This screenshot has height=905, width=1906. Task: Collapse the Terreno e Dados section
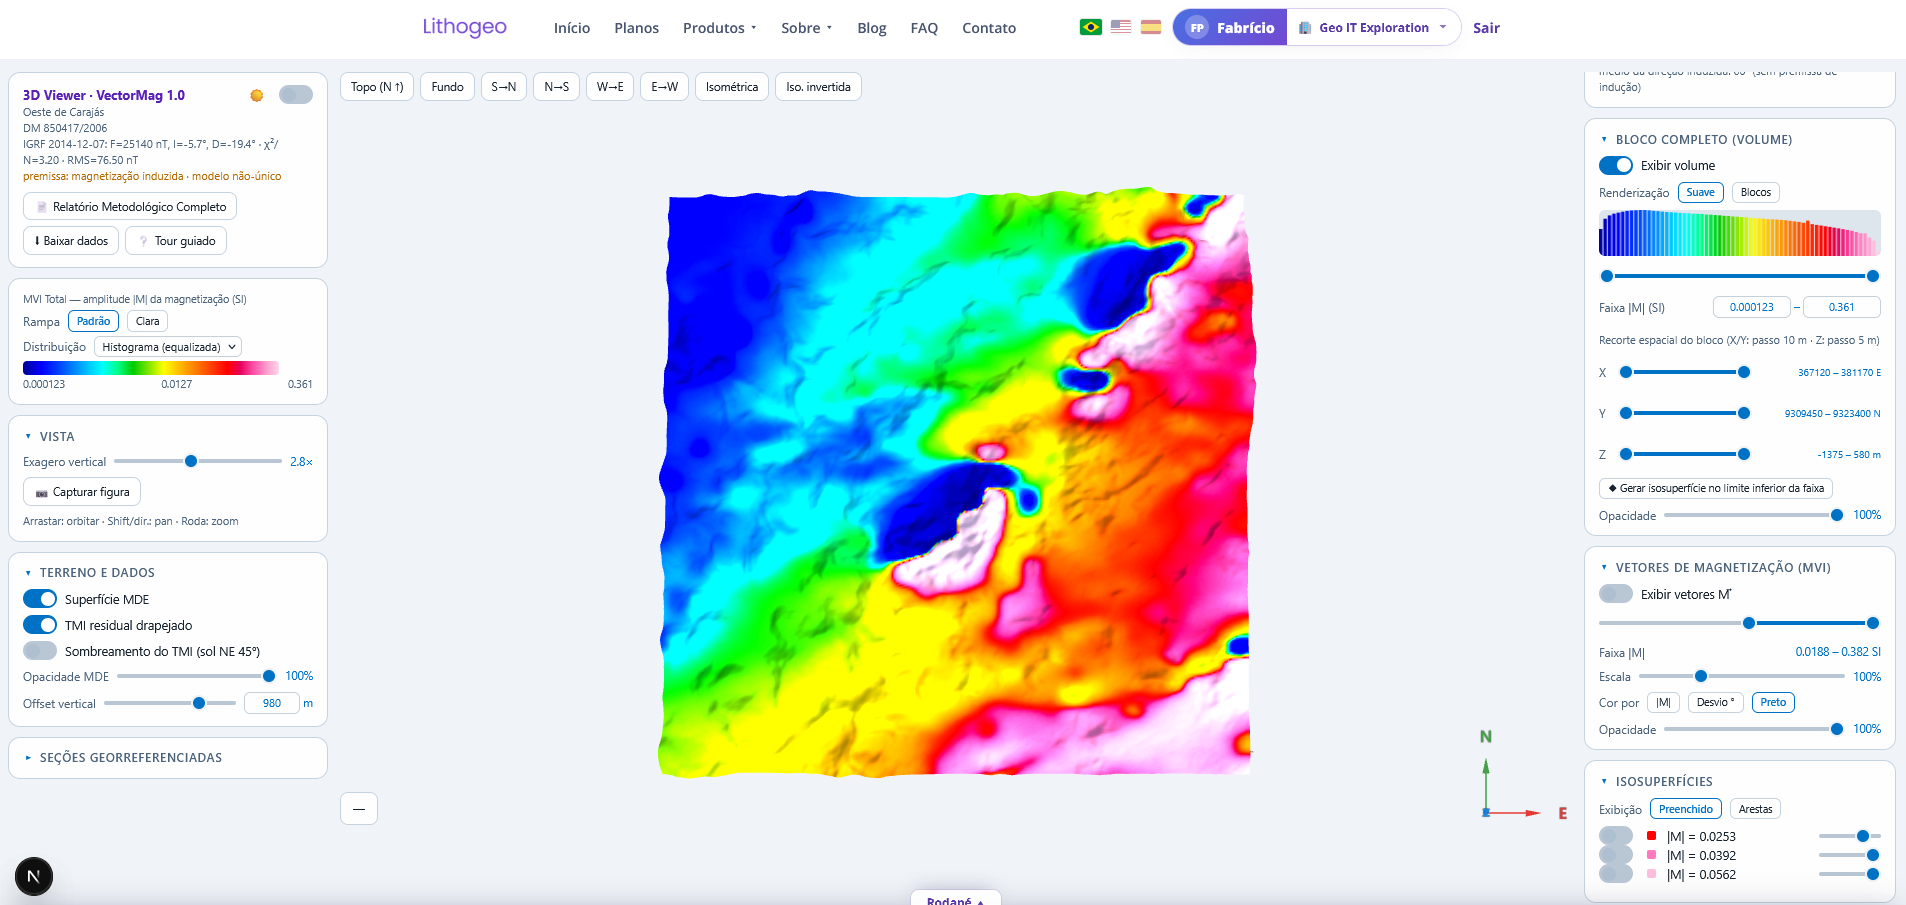pos(89,573)
